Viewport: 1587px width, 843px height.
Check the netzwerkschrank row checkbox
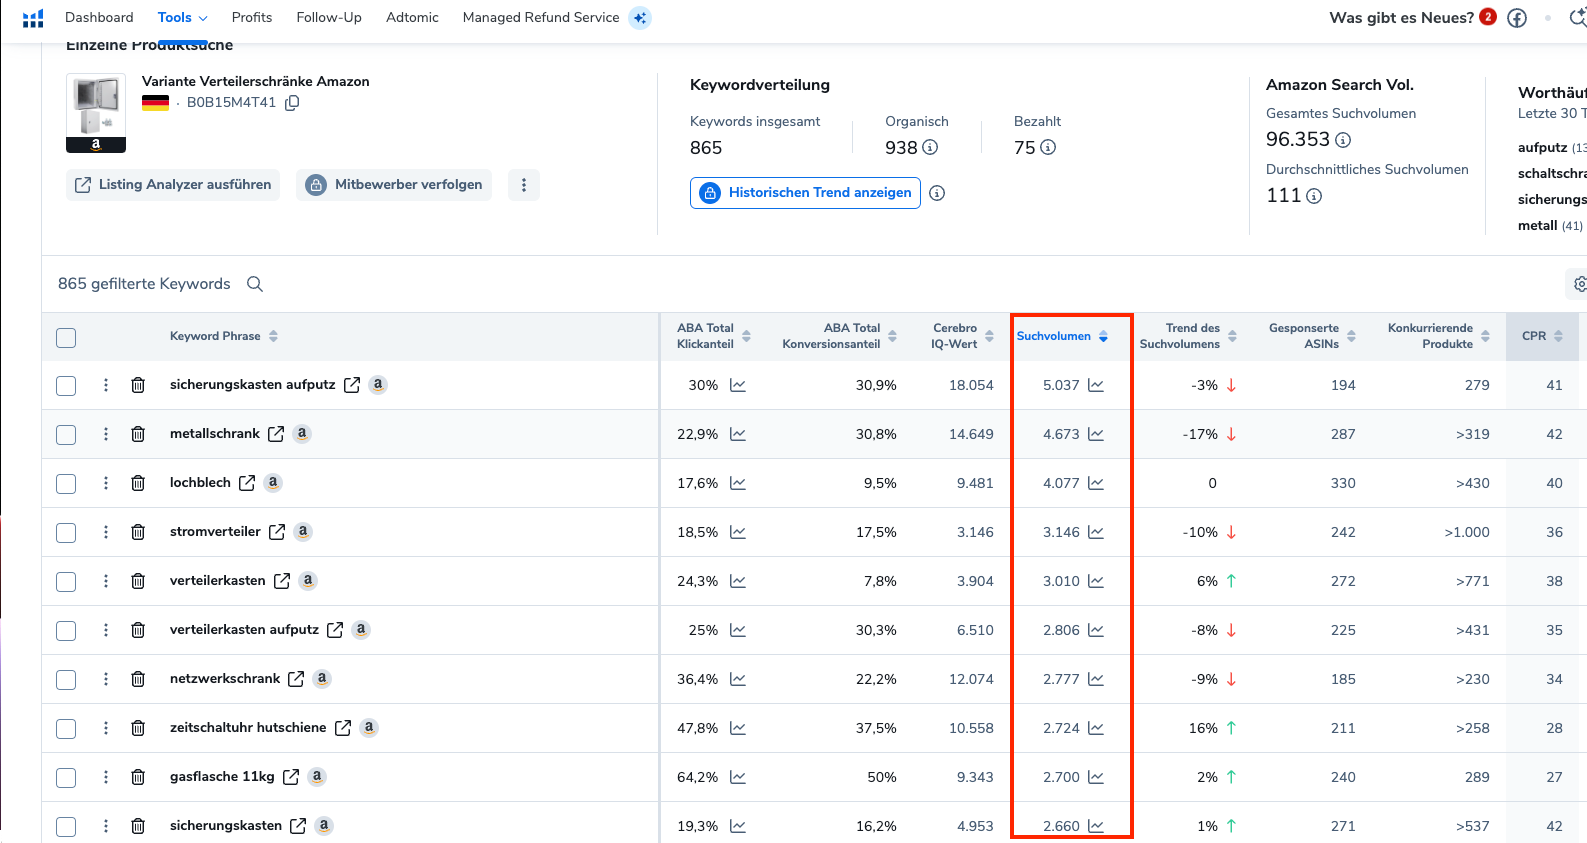pos(66,680)
